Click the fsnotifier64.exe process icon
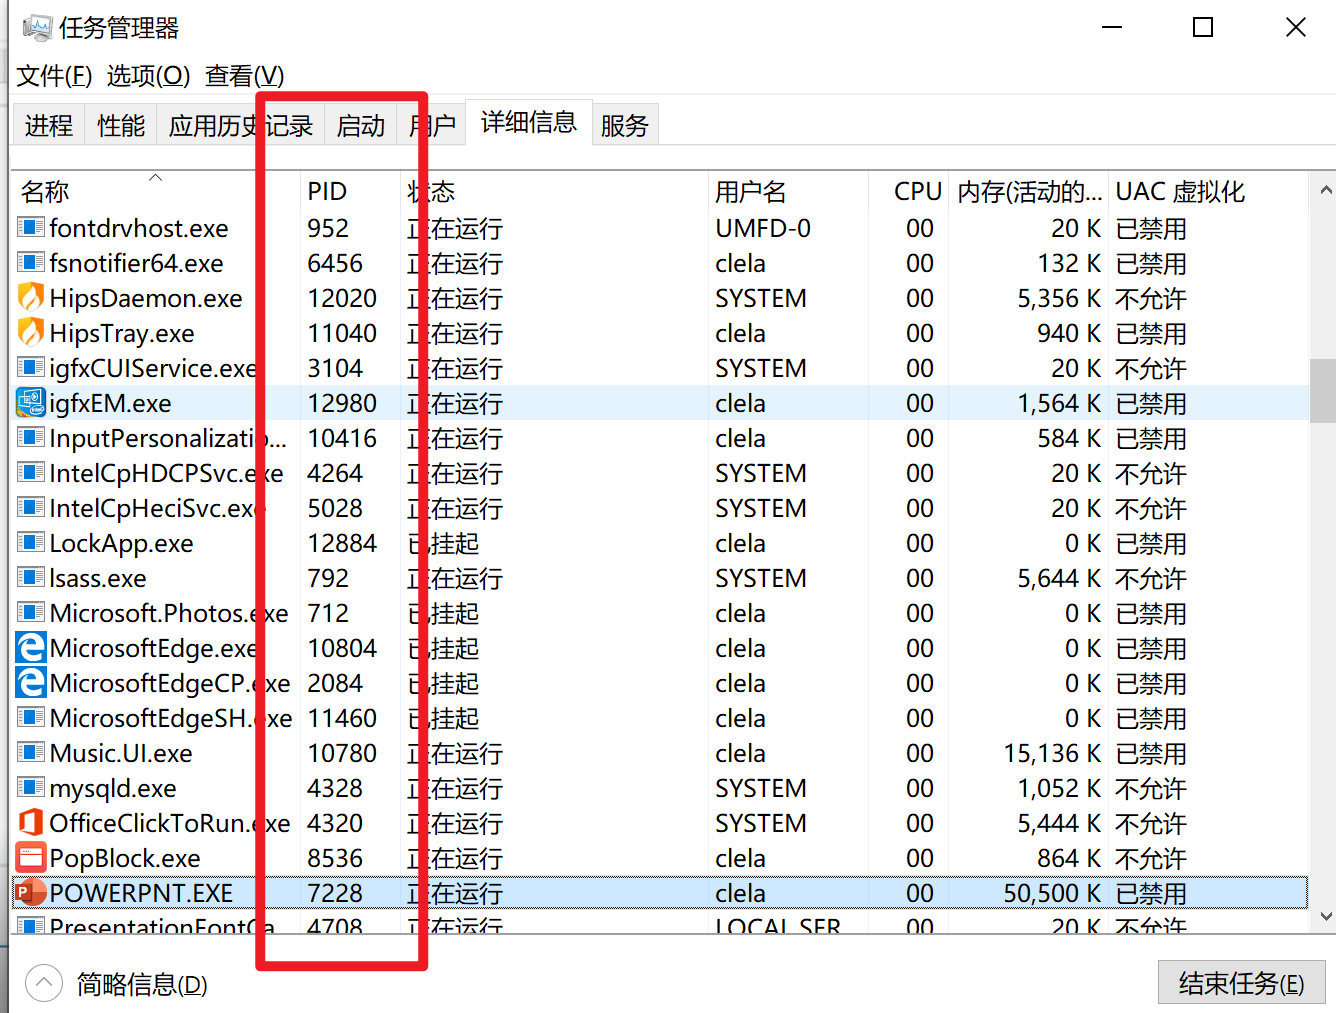The height and width of the screenshot is (1013, 1336). tap(31, 263)
